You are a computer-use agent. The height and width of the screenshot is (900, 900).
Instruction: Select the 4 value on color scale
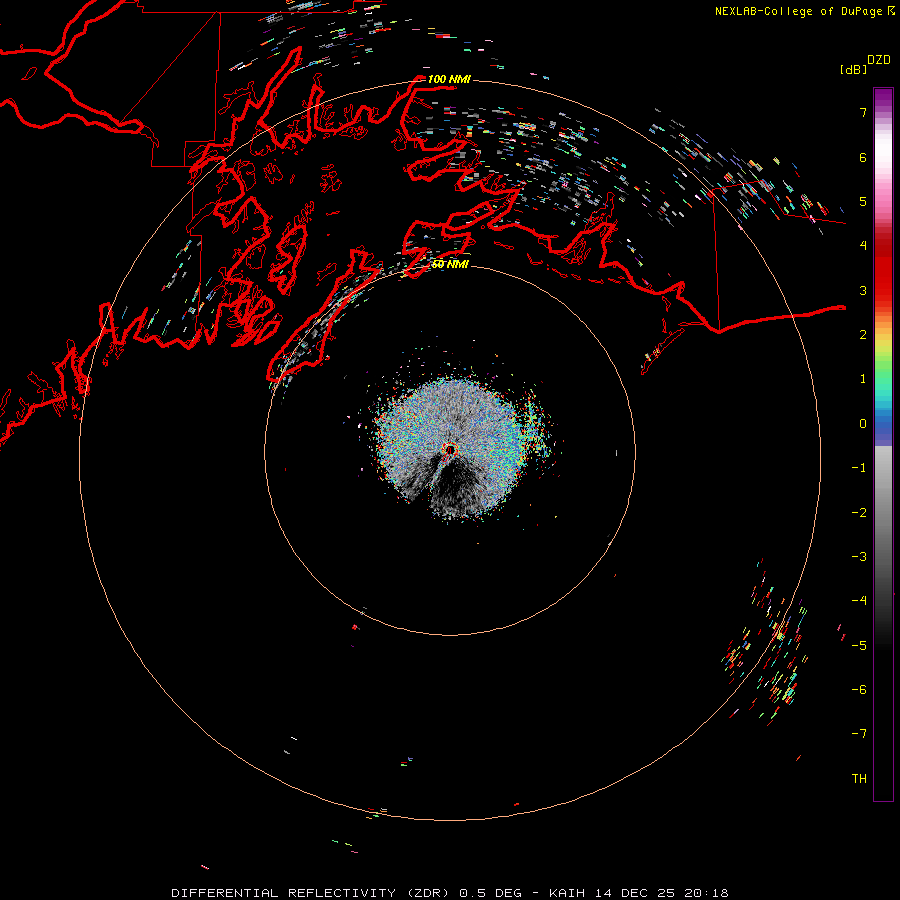(x=863, y=246)
